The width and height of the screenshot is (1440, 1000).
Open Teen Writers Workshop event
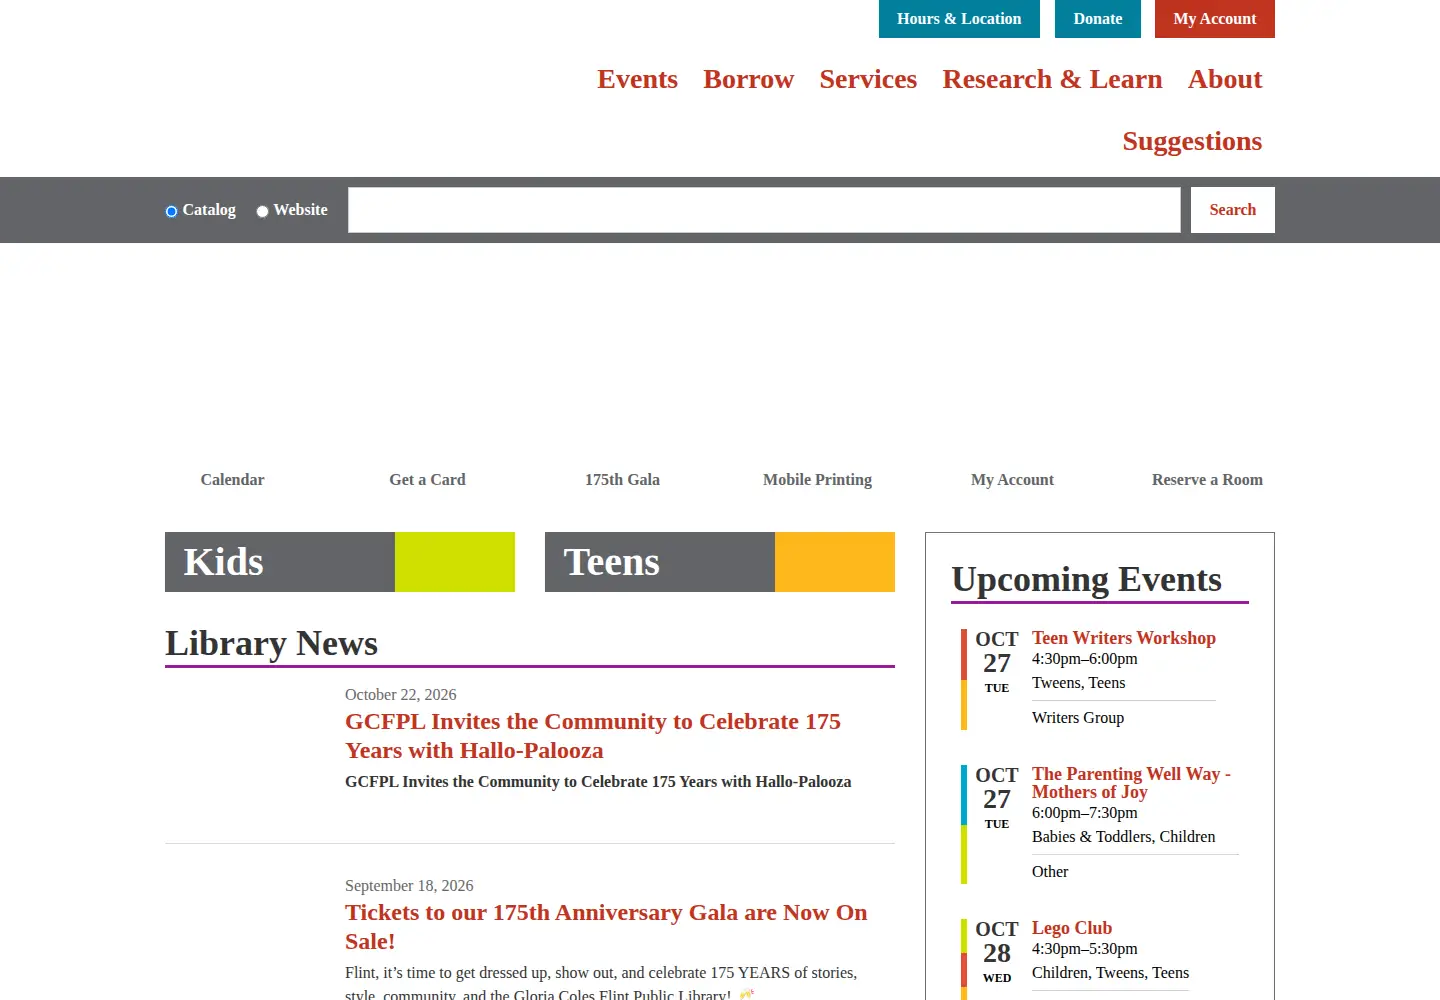(x=1124, y=638)
